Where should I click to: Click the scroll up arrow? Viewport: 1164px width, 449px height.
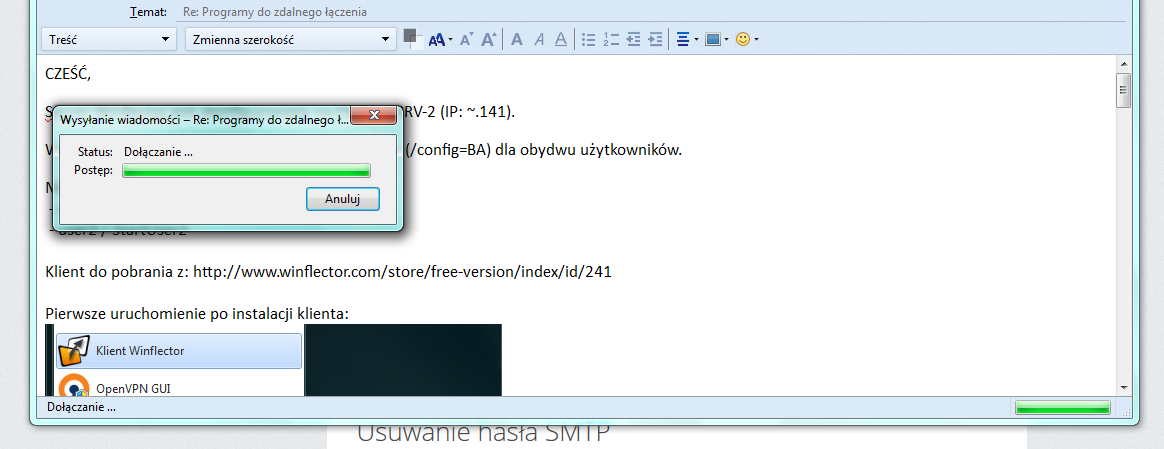1124,65
